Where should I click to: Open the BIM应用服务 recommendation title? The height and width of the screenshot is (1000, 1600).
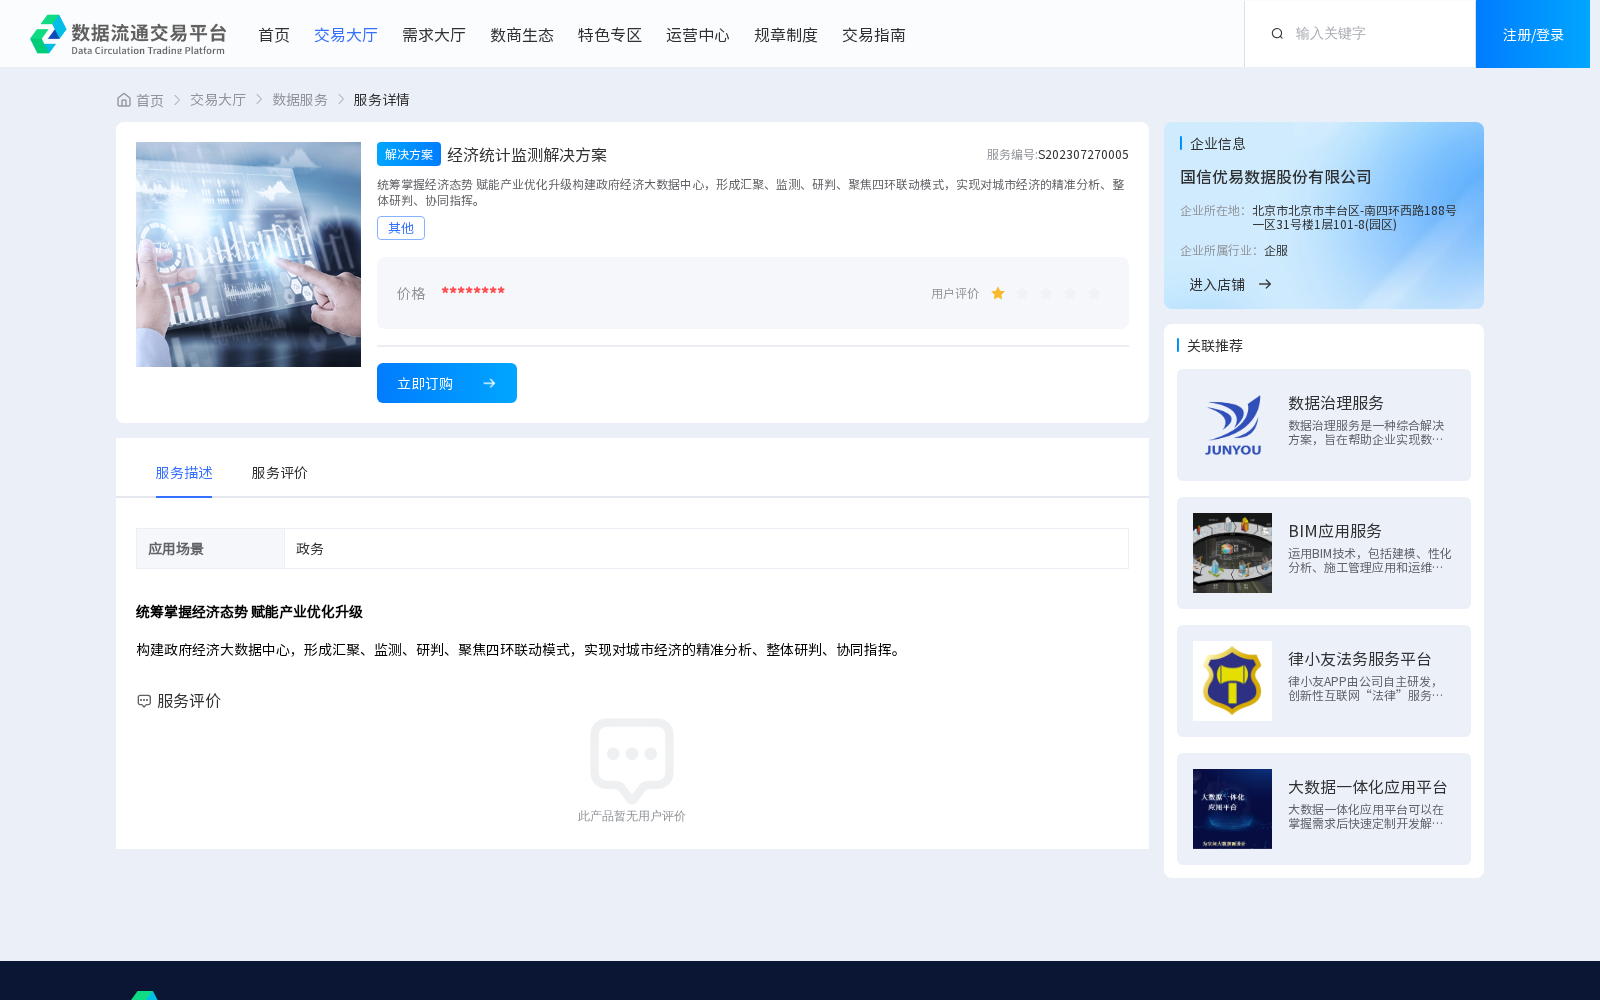(1335, 531)
